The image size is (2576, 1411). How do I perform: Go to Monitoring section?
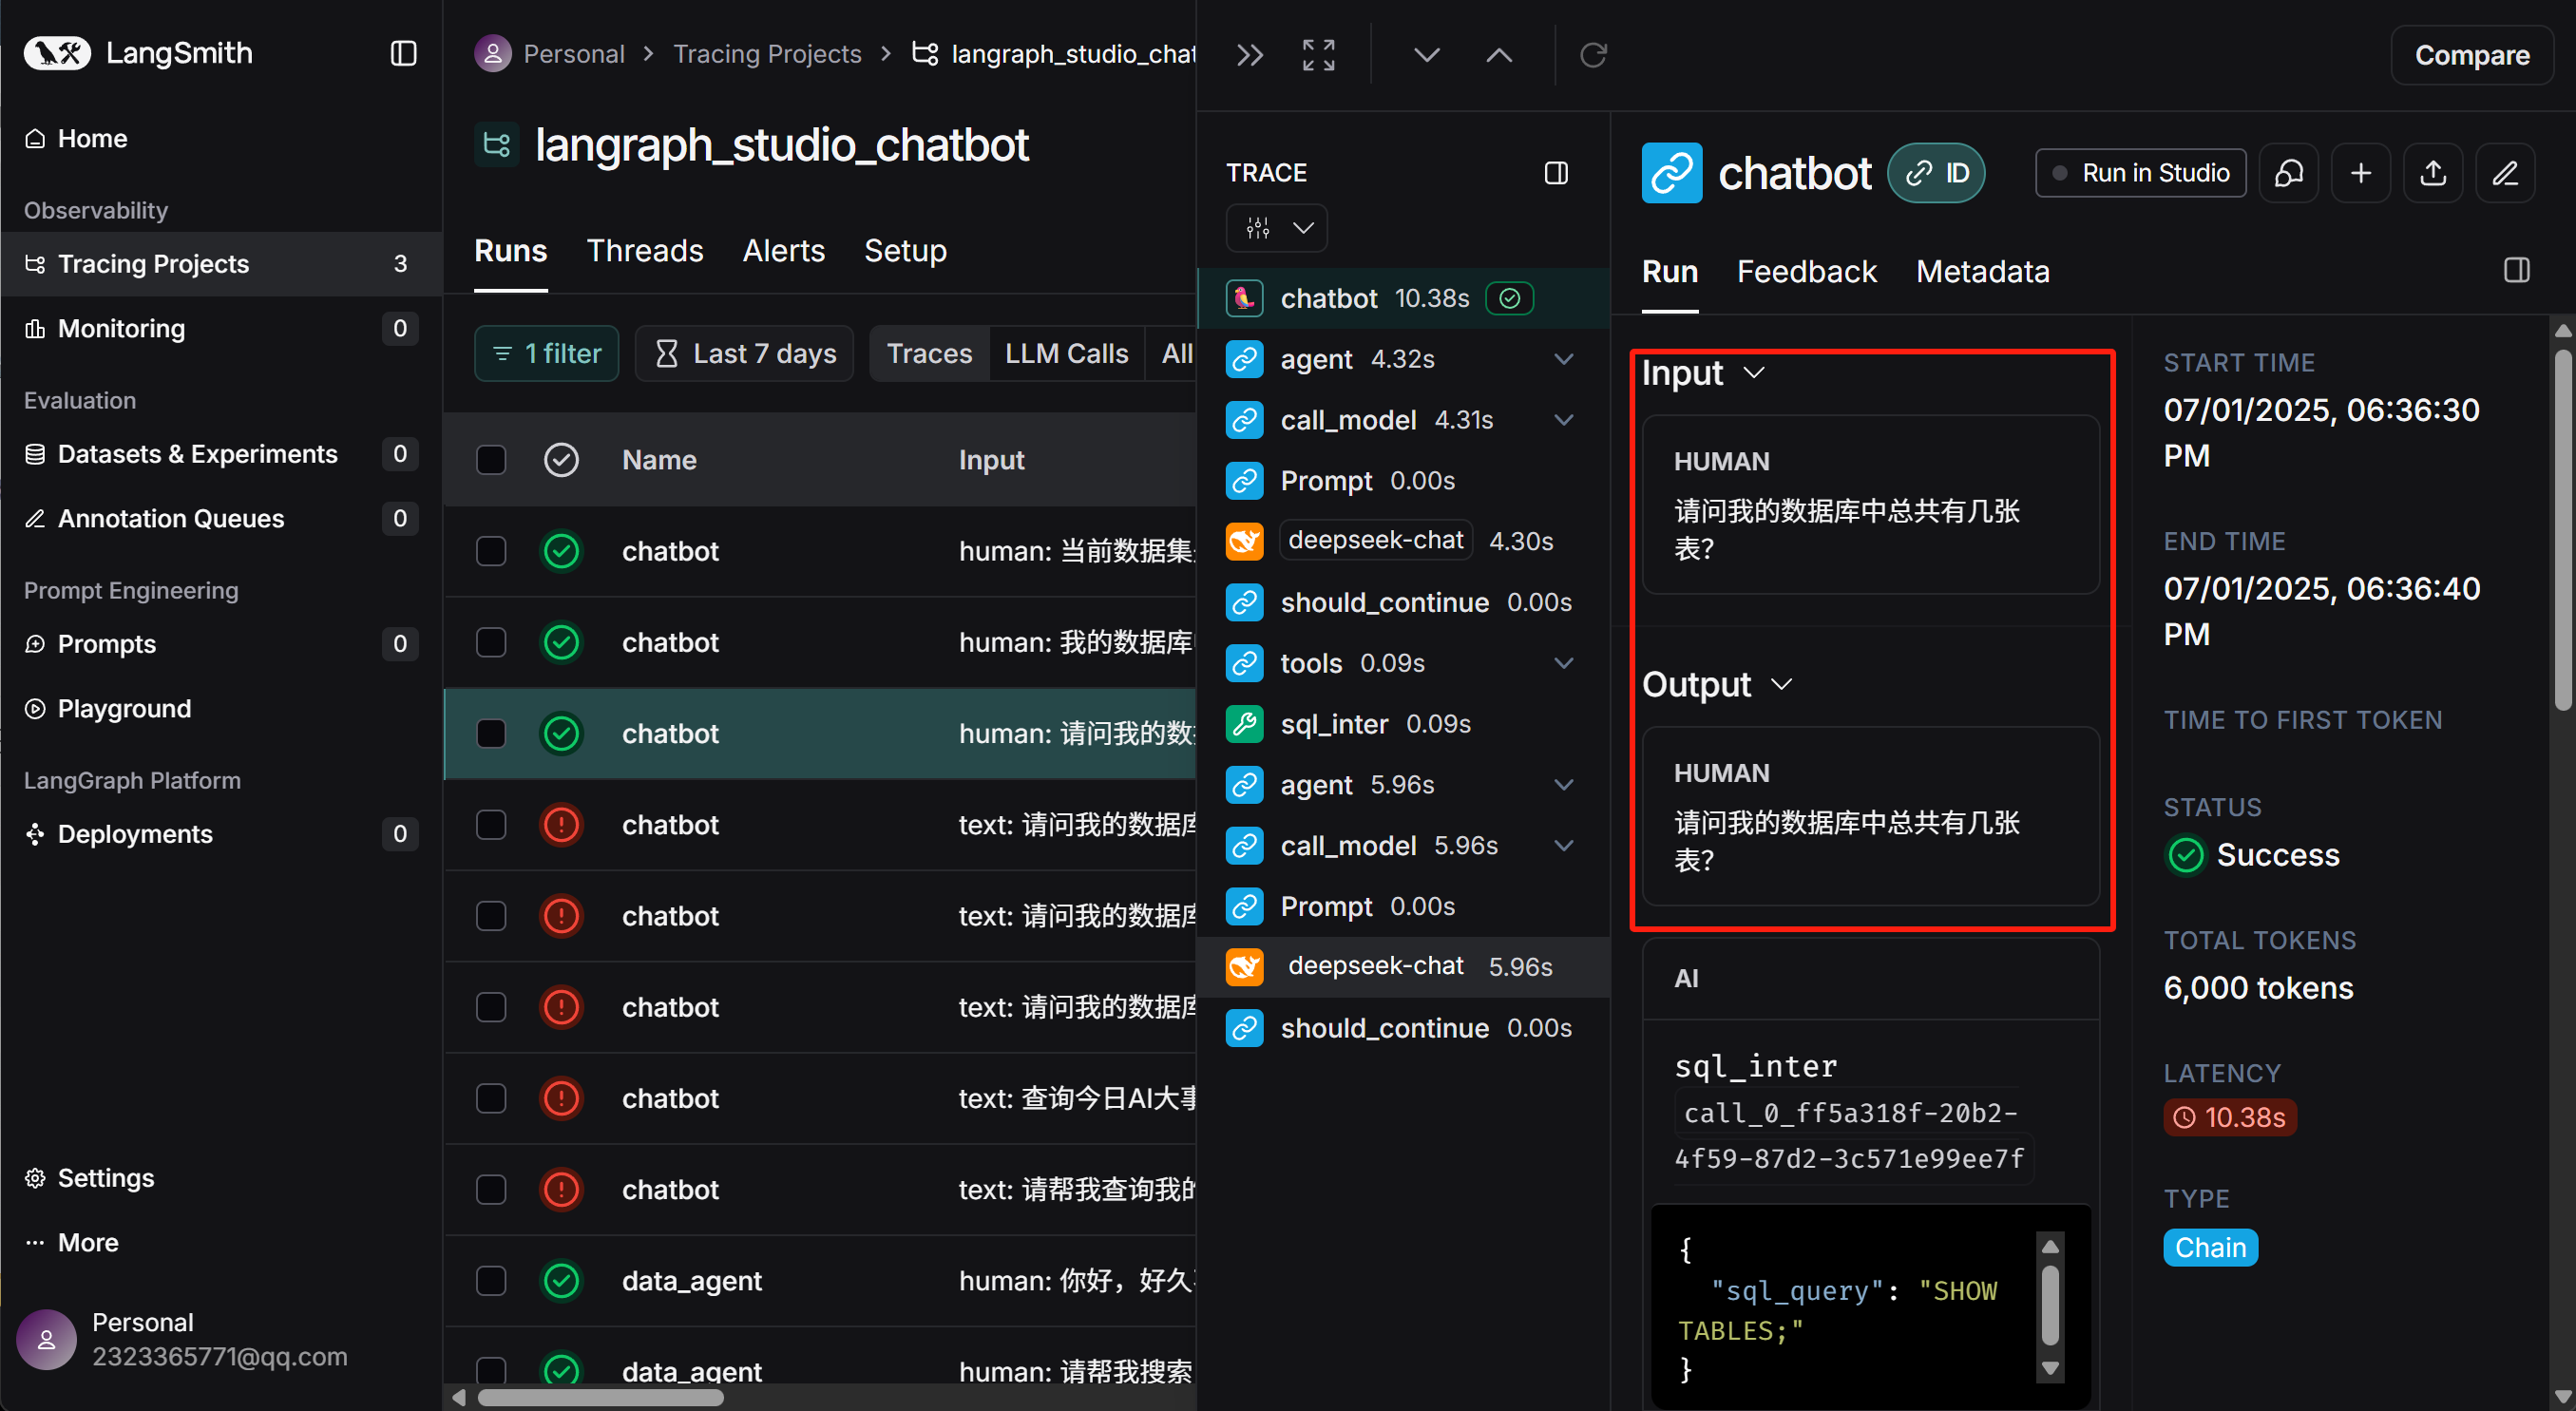click(x=221, y=328)
